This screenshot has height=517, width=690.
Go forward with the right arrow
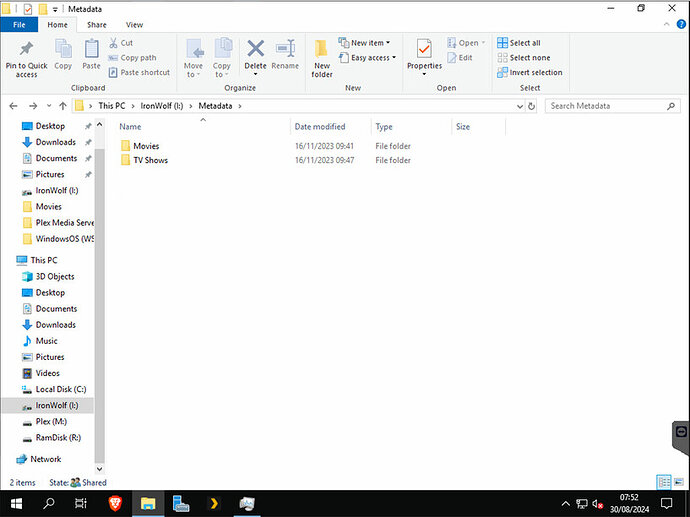[33, 106]
